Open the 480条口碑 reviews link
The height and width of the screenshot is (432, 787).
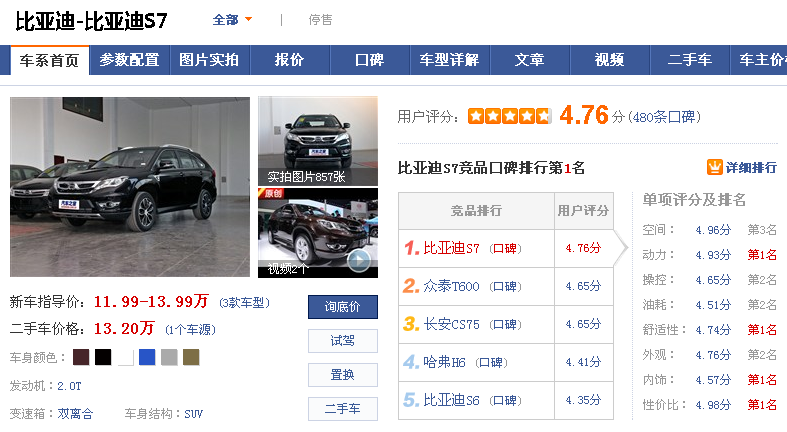pos(664,117)
